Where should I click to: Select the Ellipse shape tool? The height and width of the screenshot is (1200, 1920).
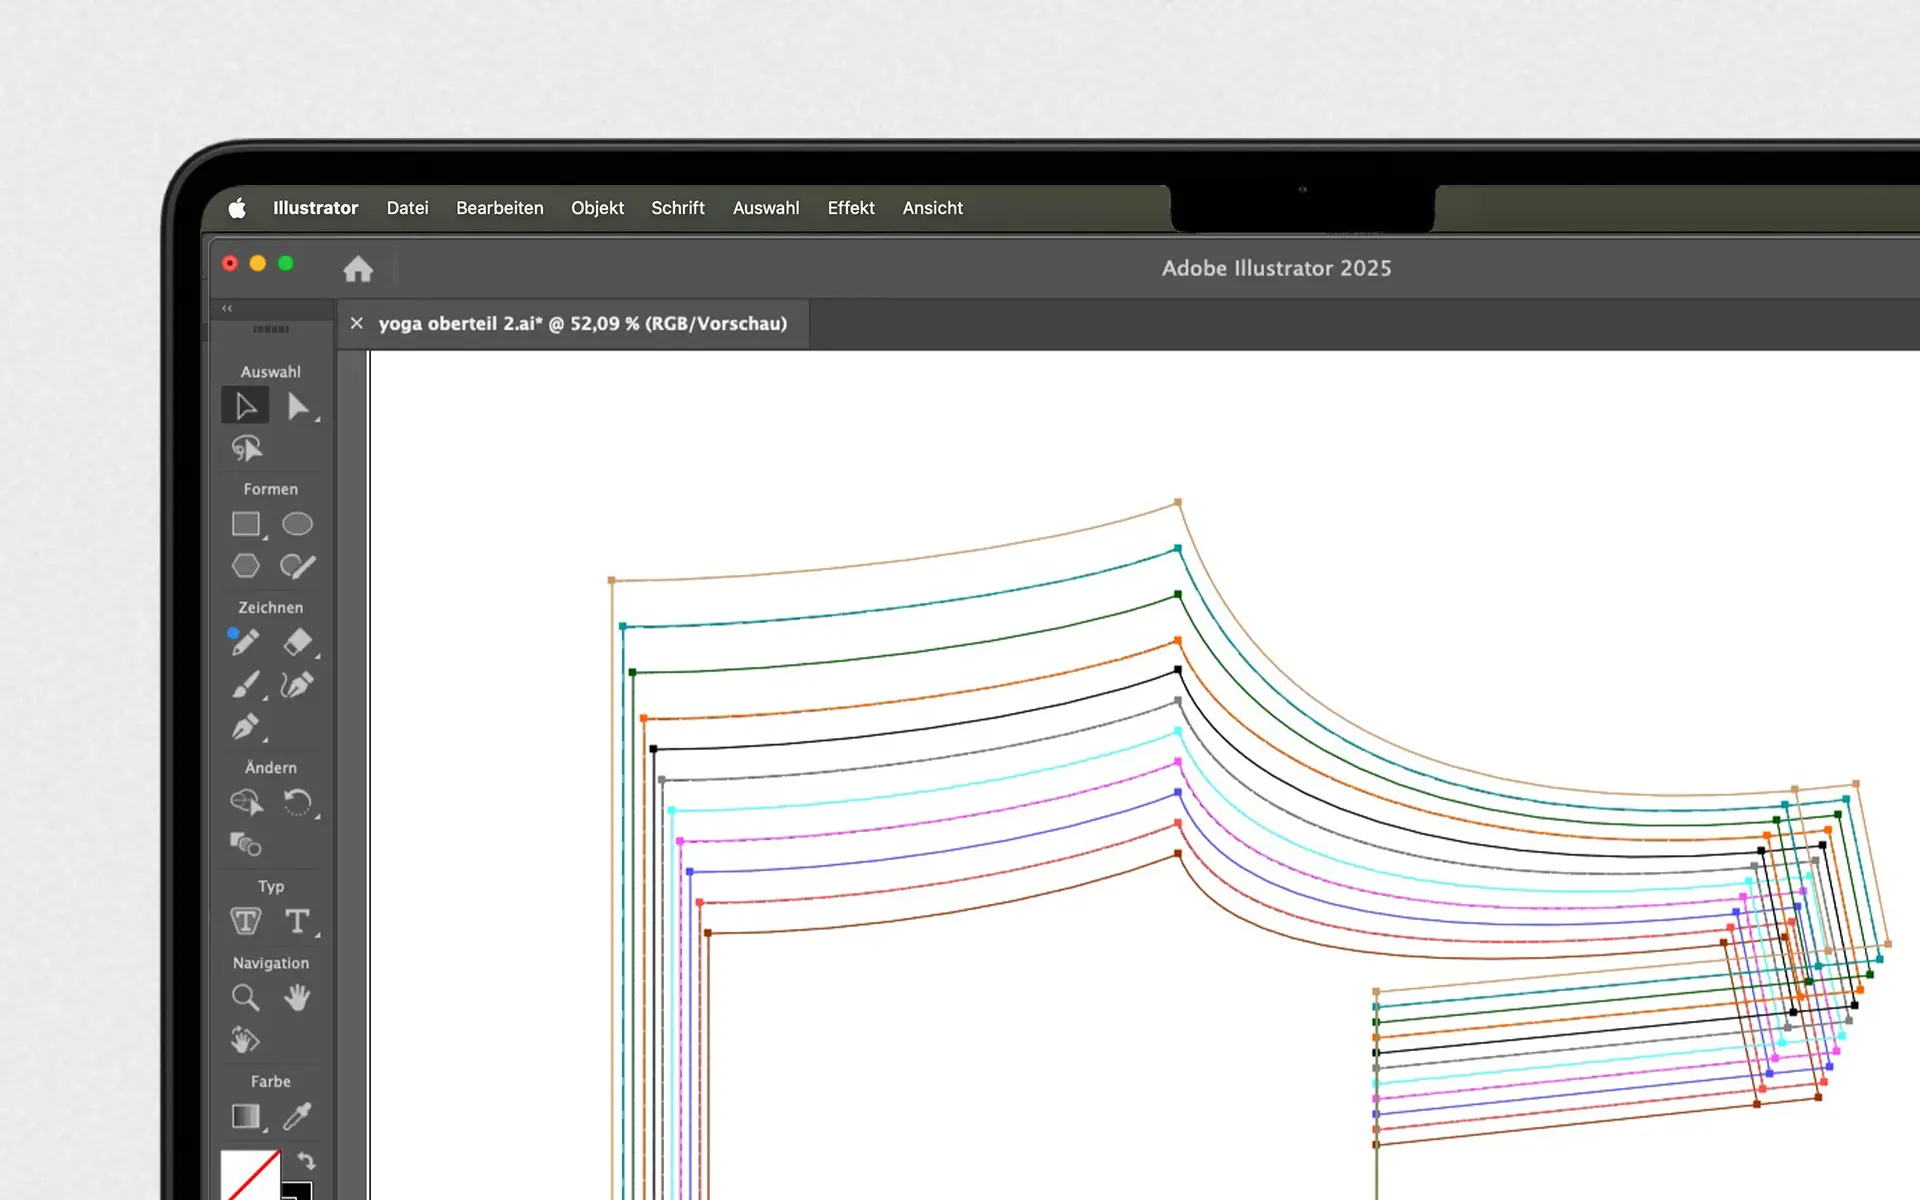(297, 524)
